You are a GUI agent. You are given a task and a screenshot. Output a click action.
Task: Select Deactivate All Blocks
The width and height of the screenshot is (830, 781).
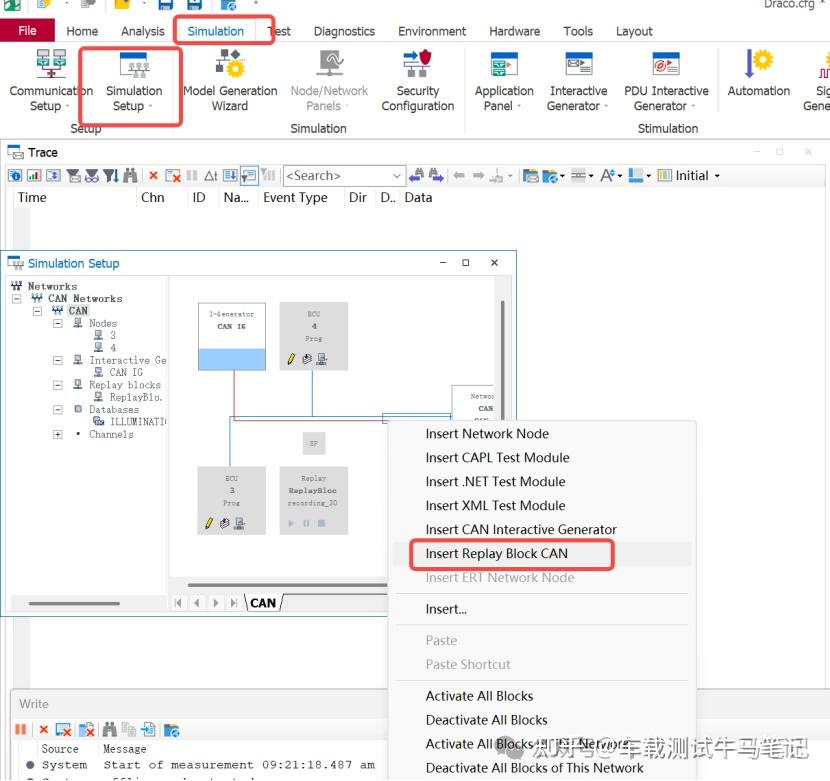pyautogui.click(x=486, y=720)
